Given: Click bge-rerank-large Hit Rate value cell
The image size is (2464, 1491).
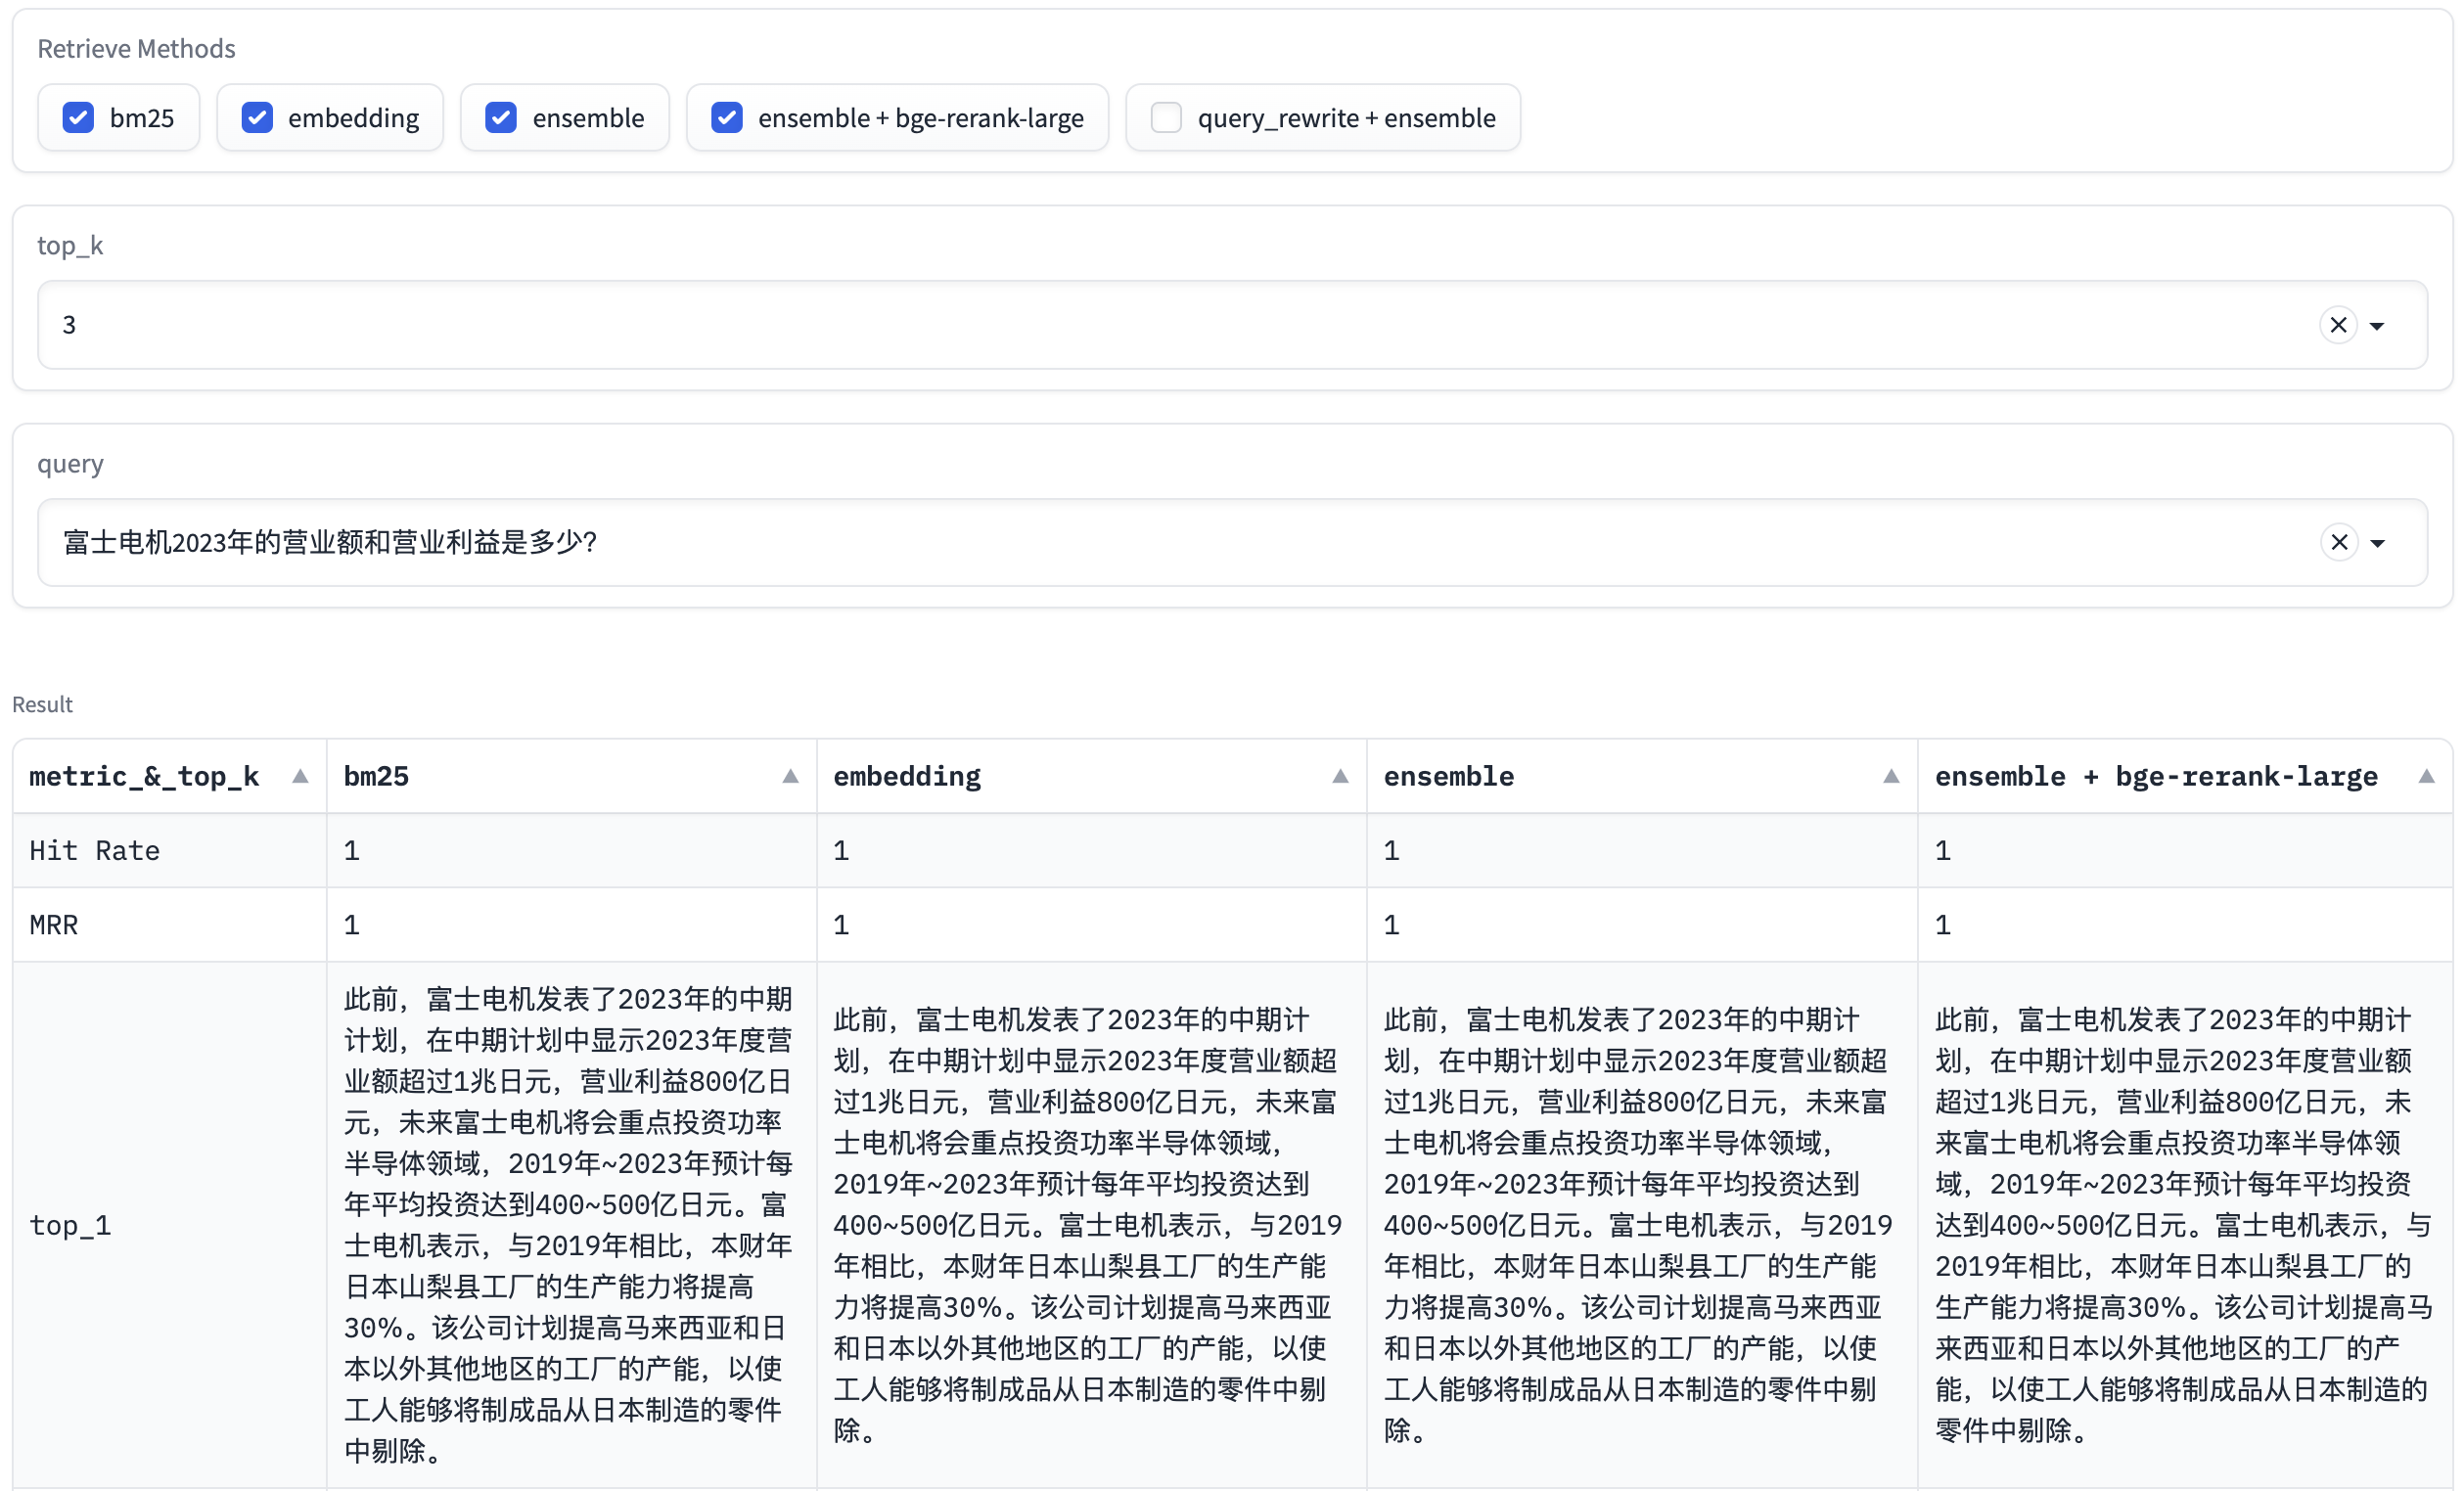Looking at the screenshot, I should 2185,851.
